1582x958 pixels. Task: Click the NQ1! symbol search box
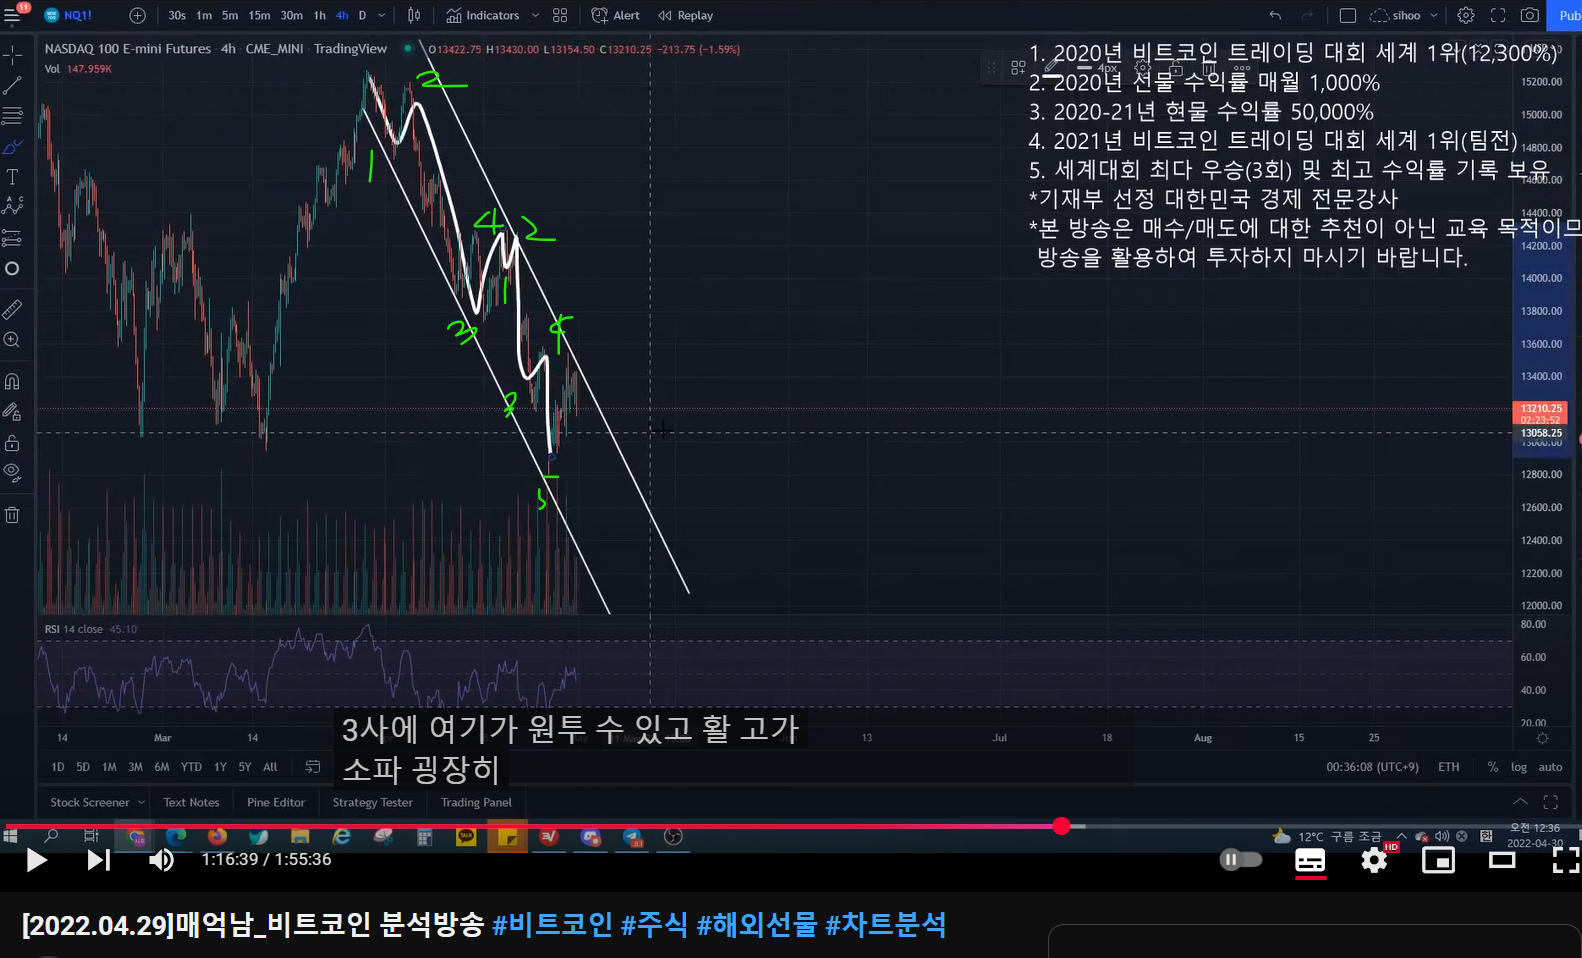(x=70, y=15)
